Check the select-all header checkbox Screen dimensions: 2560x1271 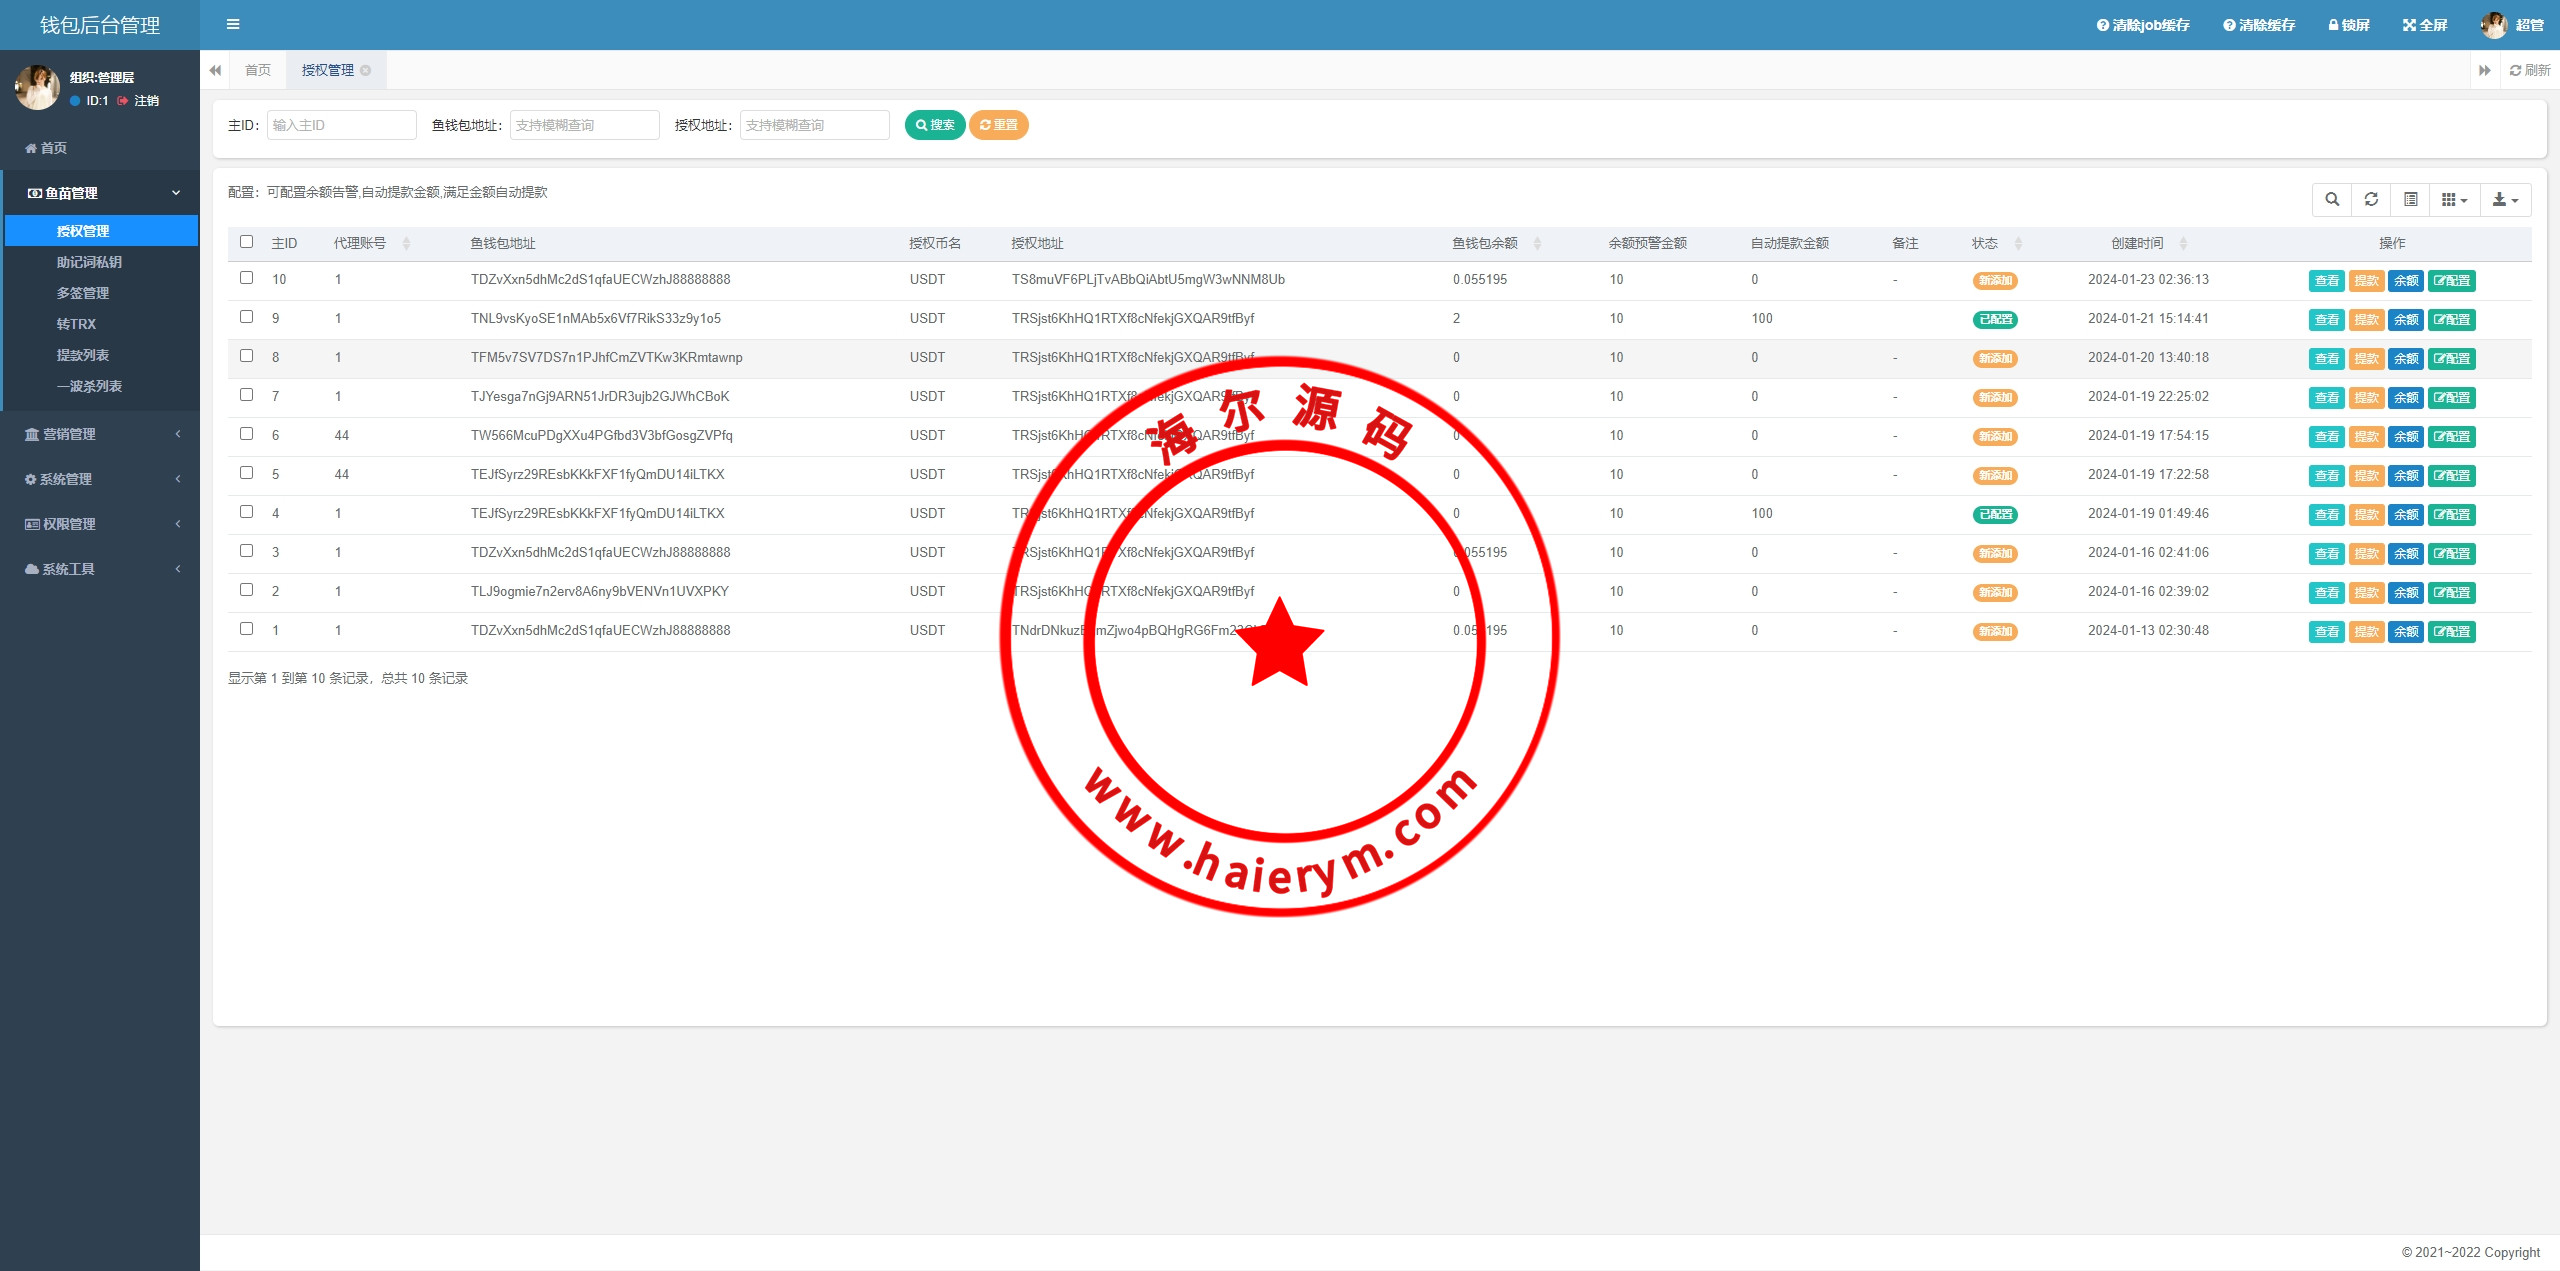(x=246, y=242)
